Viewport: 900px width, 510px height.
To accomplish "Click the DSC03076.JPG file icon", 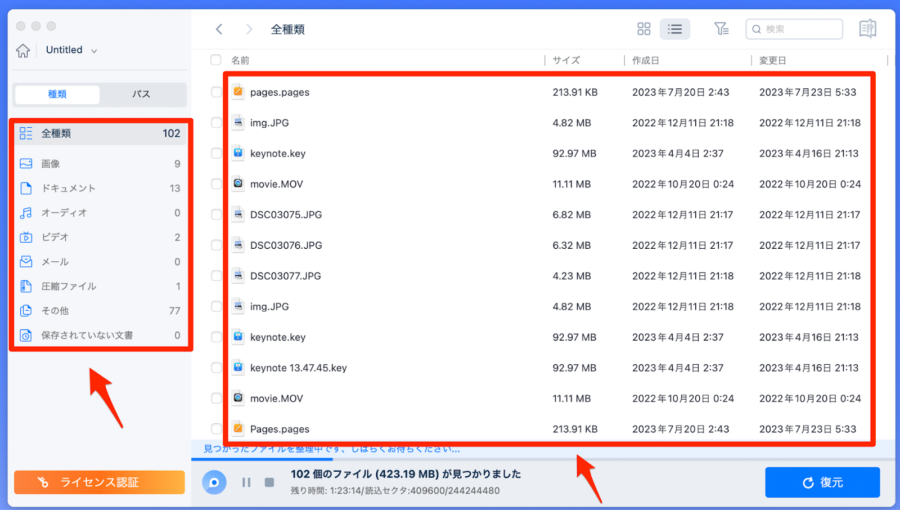I will (x=238, y=245).
